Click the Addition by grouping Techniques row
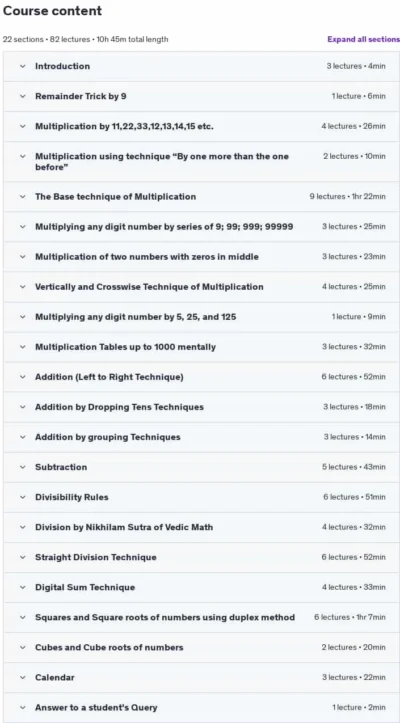Image resolution: width=400 pixels, height=723 pixels. click(202, 437)
